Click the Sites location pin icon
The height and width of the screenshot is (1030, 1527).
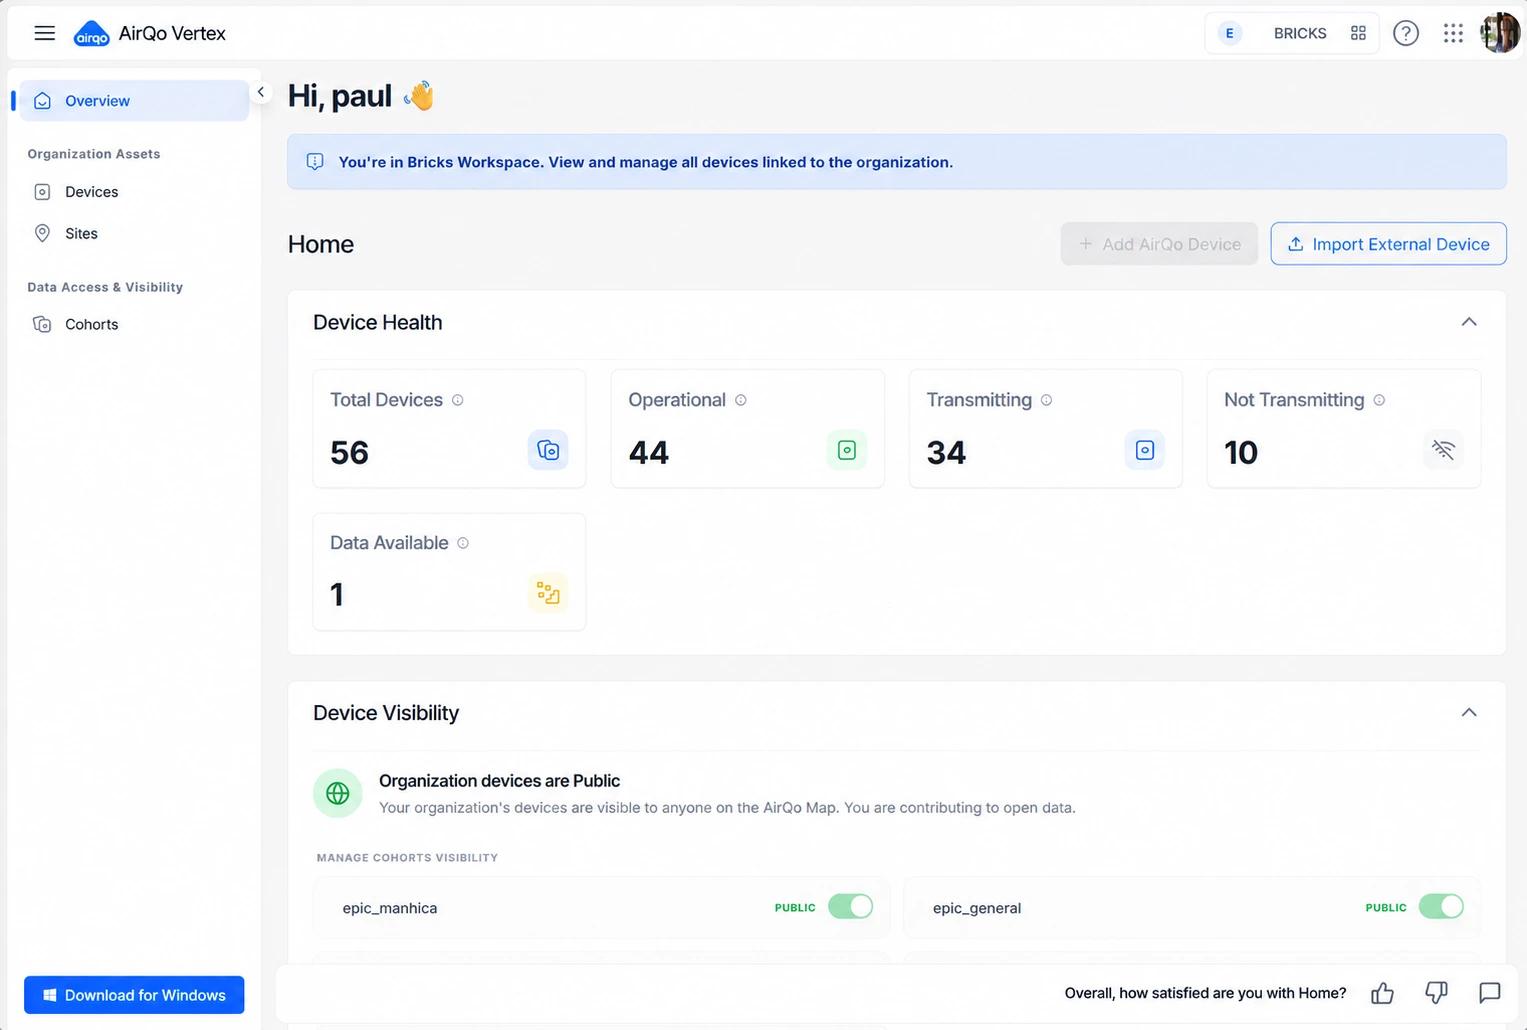click(42, 234)
